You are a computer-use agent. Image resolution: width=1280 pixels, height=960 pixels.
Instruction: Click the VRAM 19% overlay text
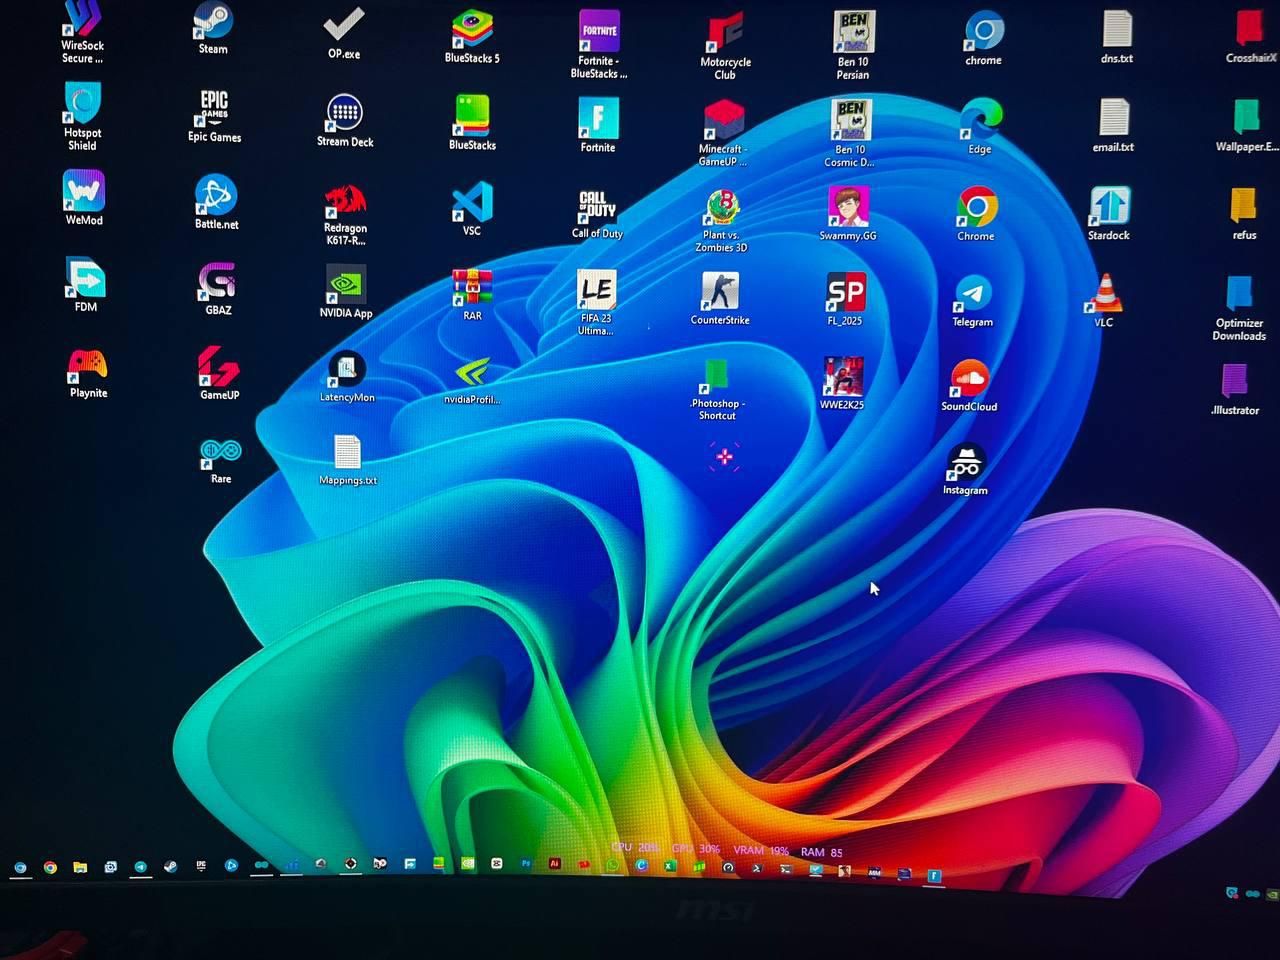(x=761, y=850)
